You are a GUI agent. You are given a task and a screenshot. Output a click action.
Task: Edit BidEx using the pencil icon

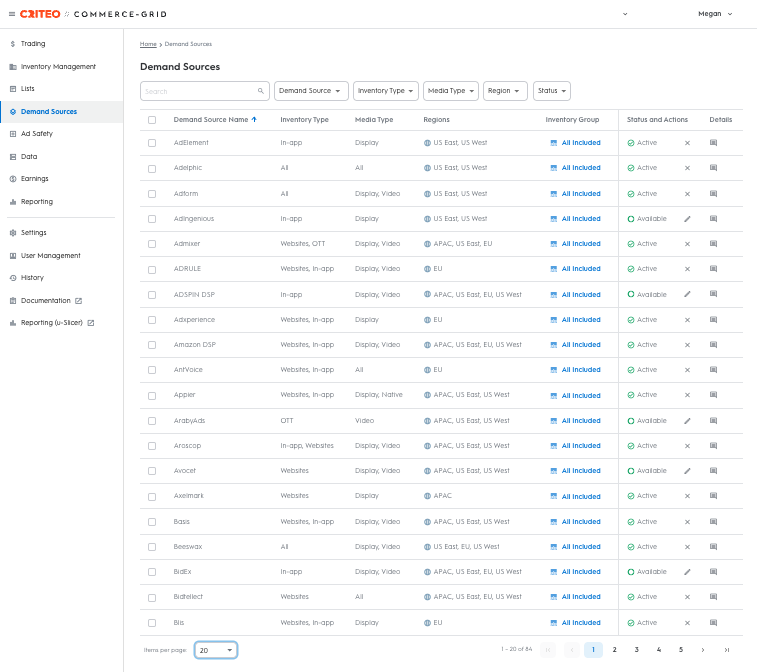click(x=687, y=572)
